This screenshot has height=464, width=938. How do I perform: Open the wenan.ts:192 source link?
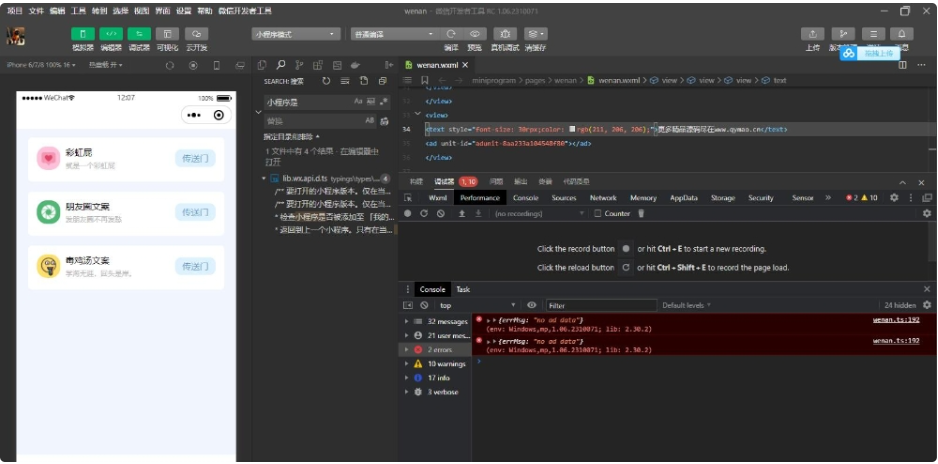(895, 320)
